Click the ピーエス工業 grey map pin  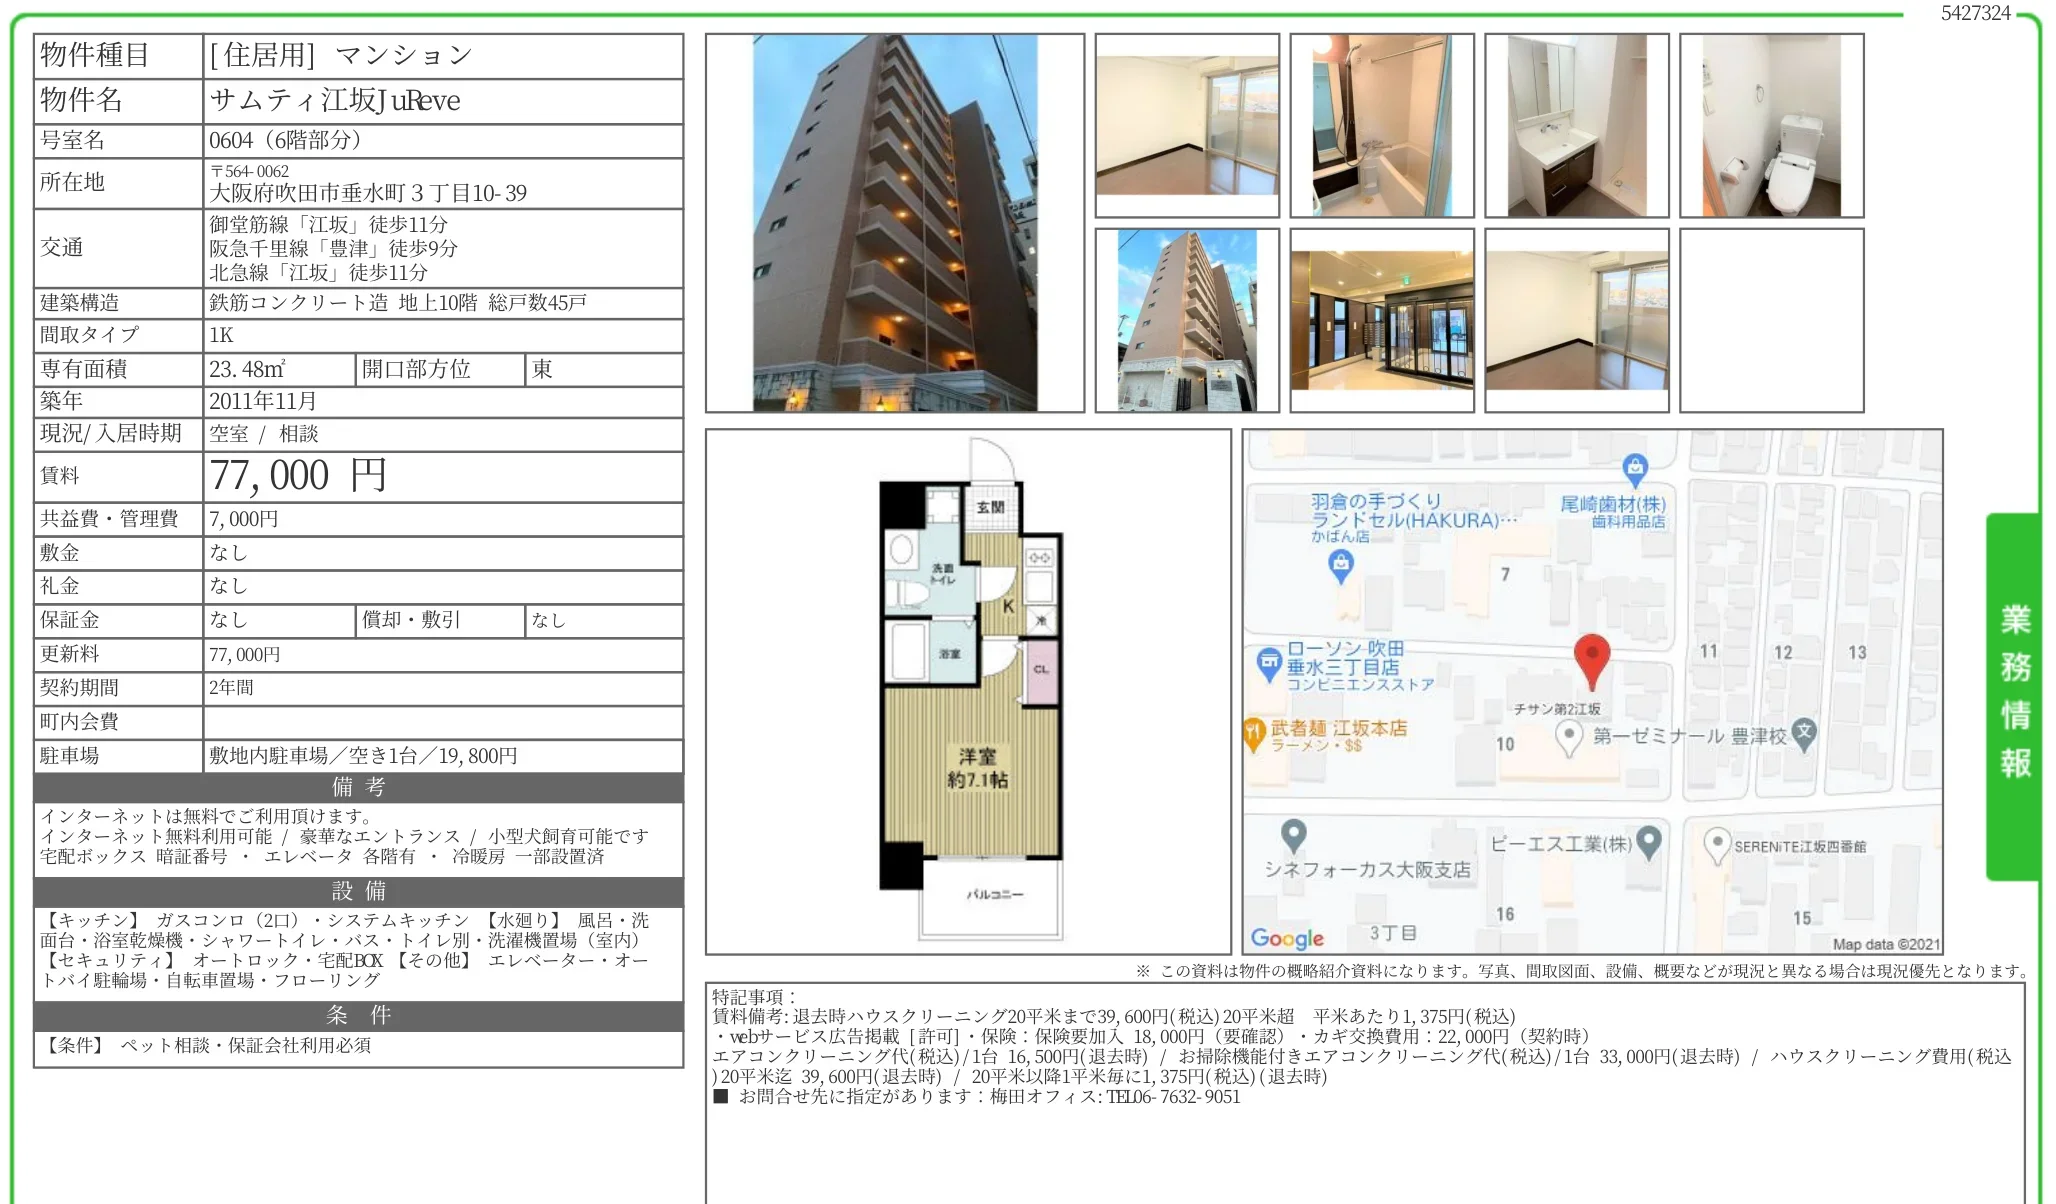[x=1650, y=841]
